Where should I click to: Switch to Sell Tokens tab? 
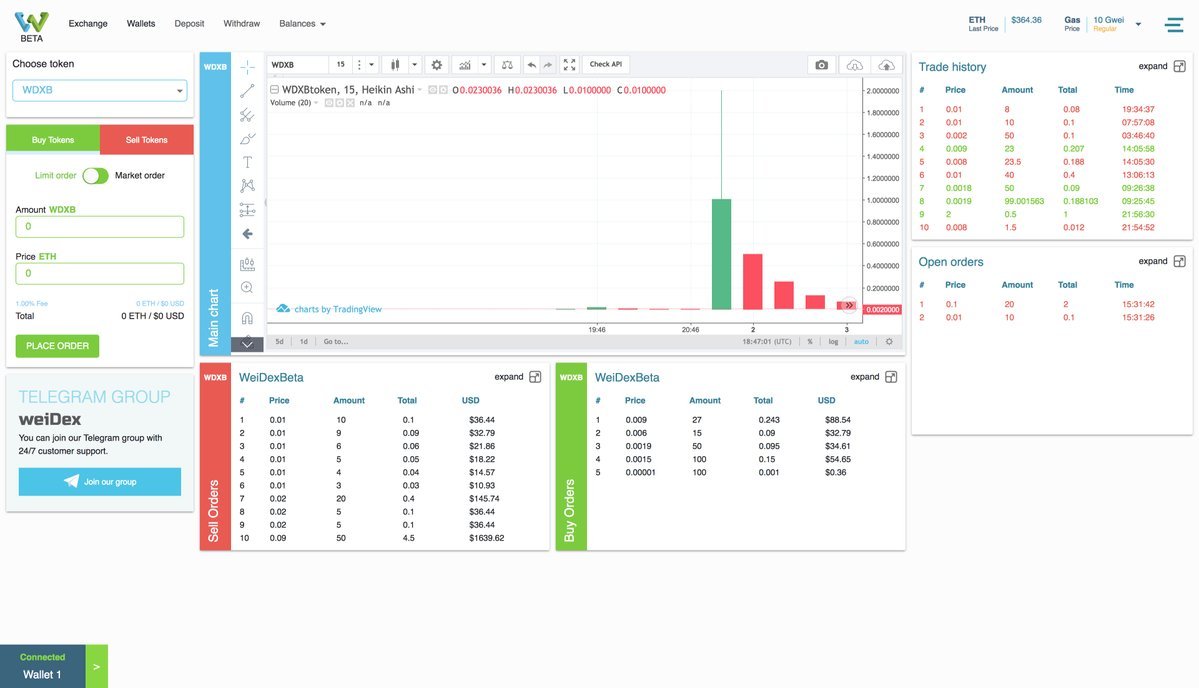click(x=147, y=140)
